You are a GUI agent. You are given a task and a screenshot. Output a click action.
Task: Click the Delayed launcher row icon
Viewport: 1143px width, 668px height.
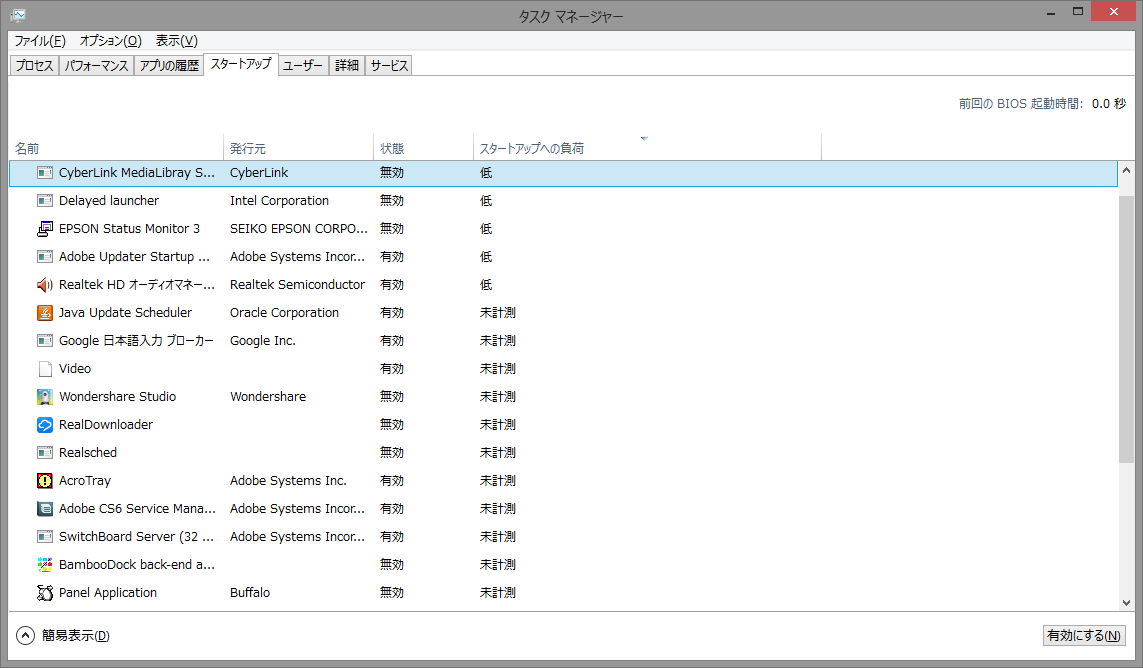tap(44, 201)
